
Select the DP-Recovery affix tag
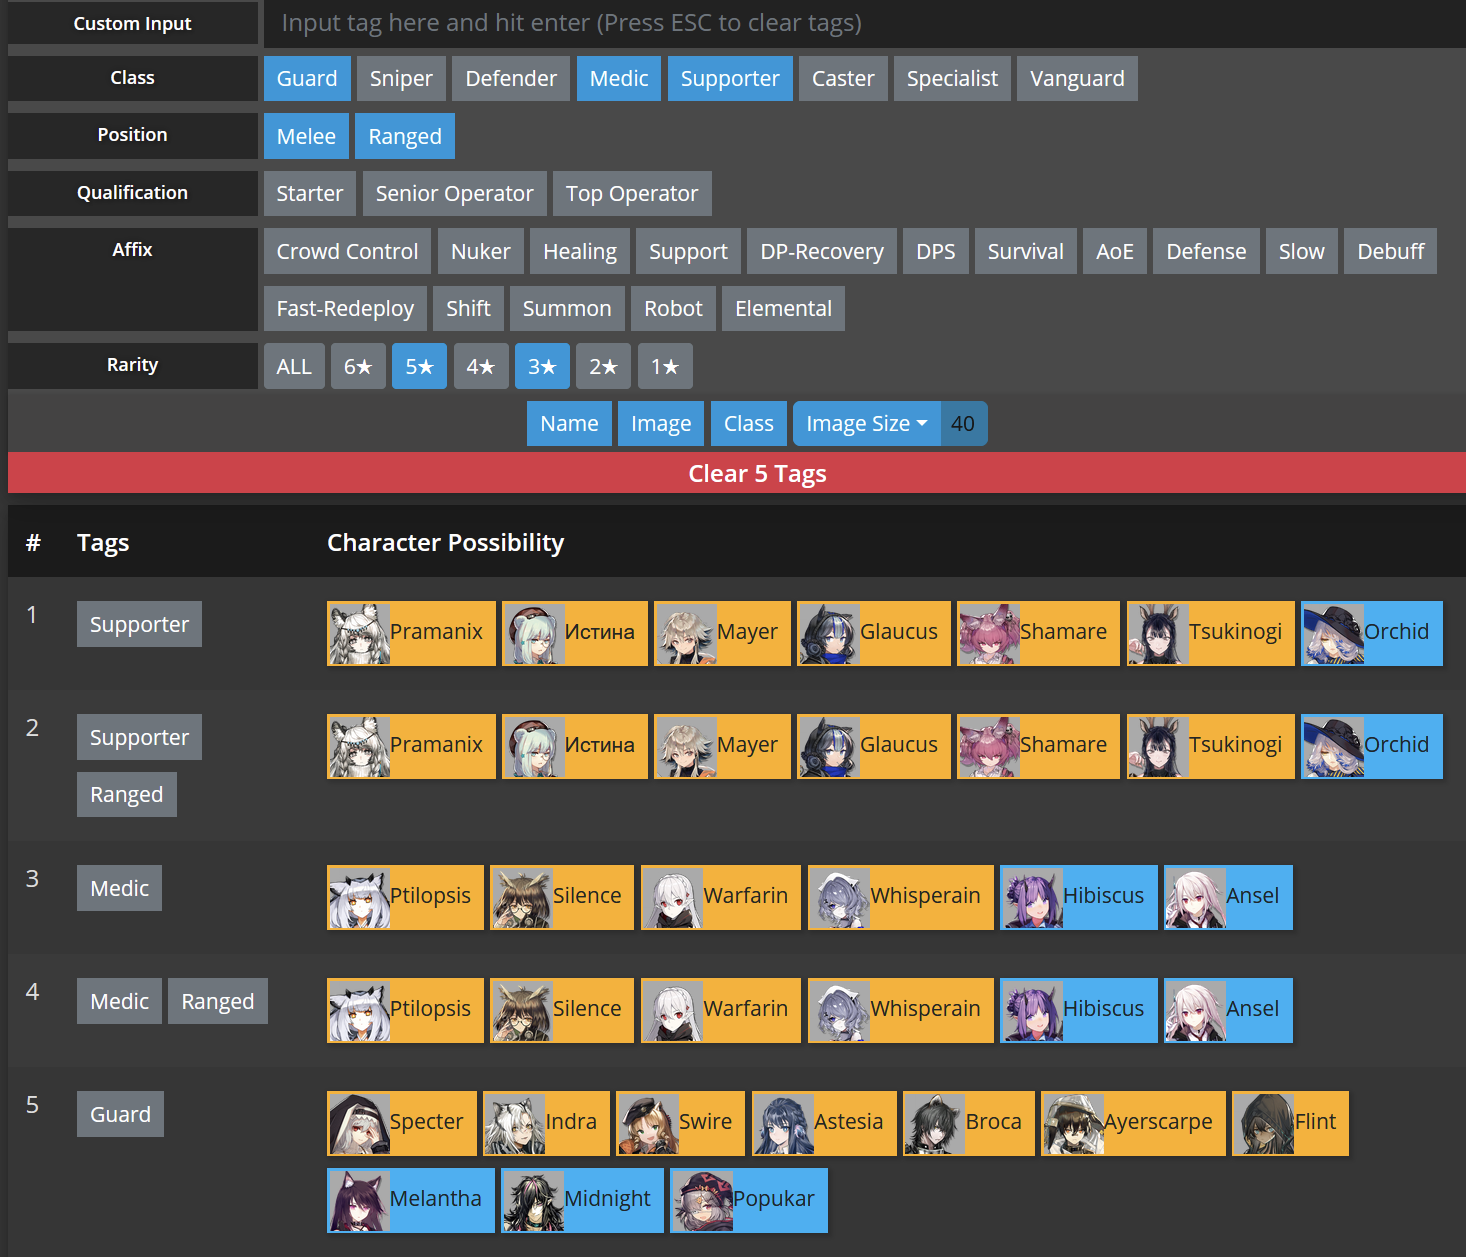pyautogui.click(x=822, y=251)
